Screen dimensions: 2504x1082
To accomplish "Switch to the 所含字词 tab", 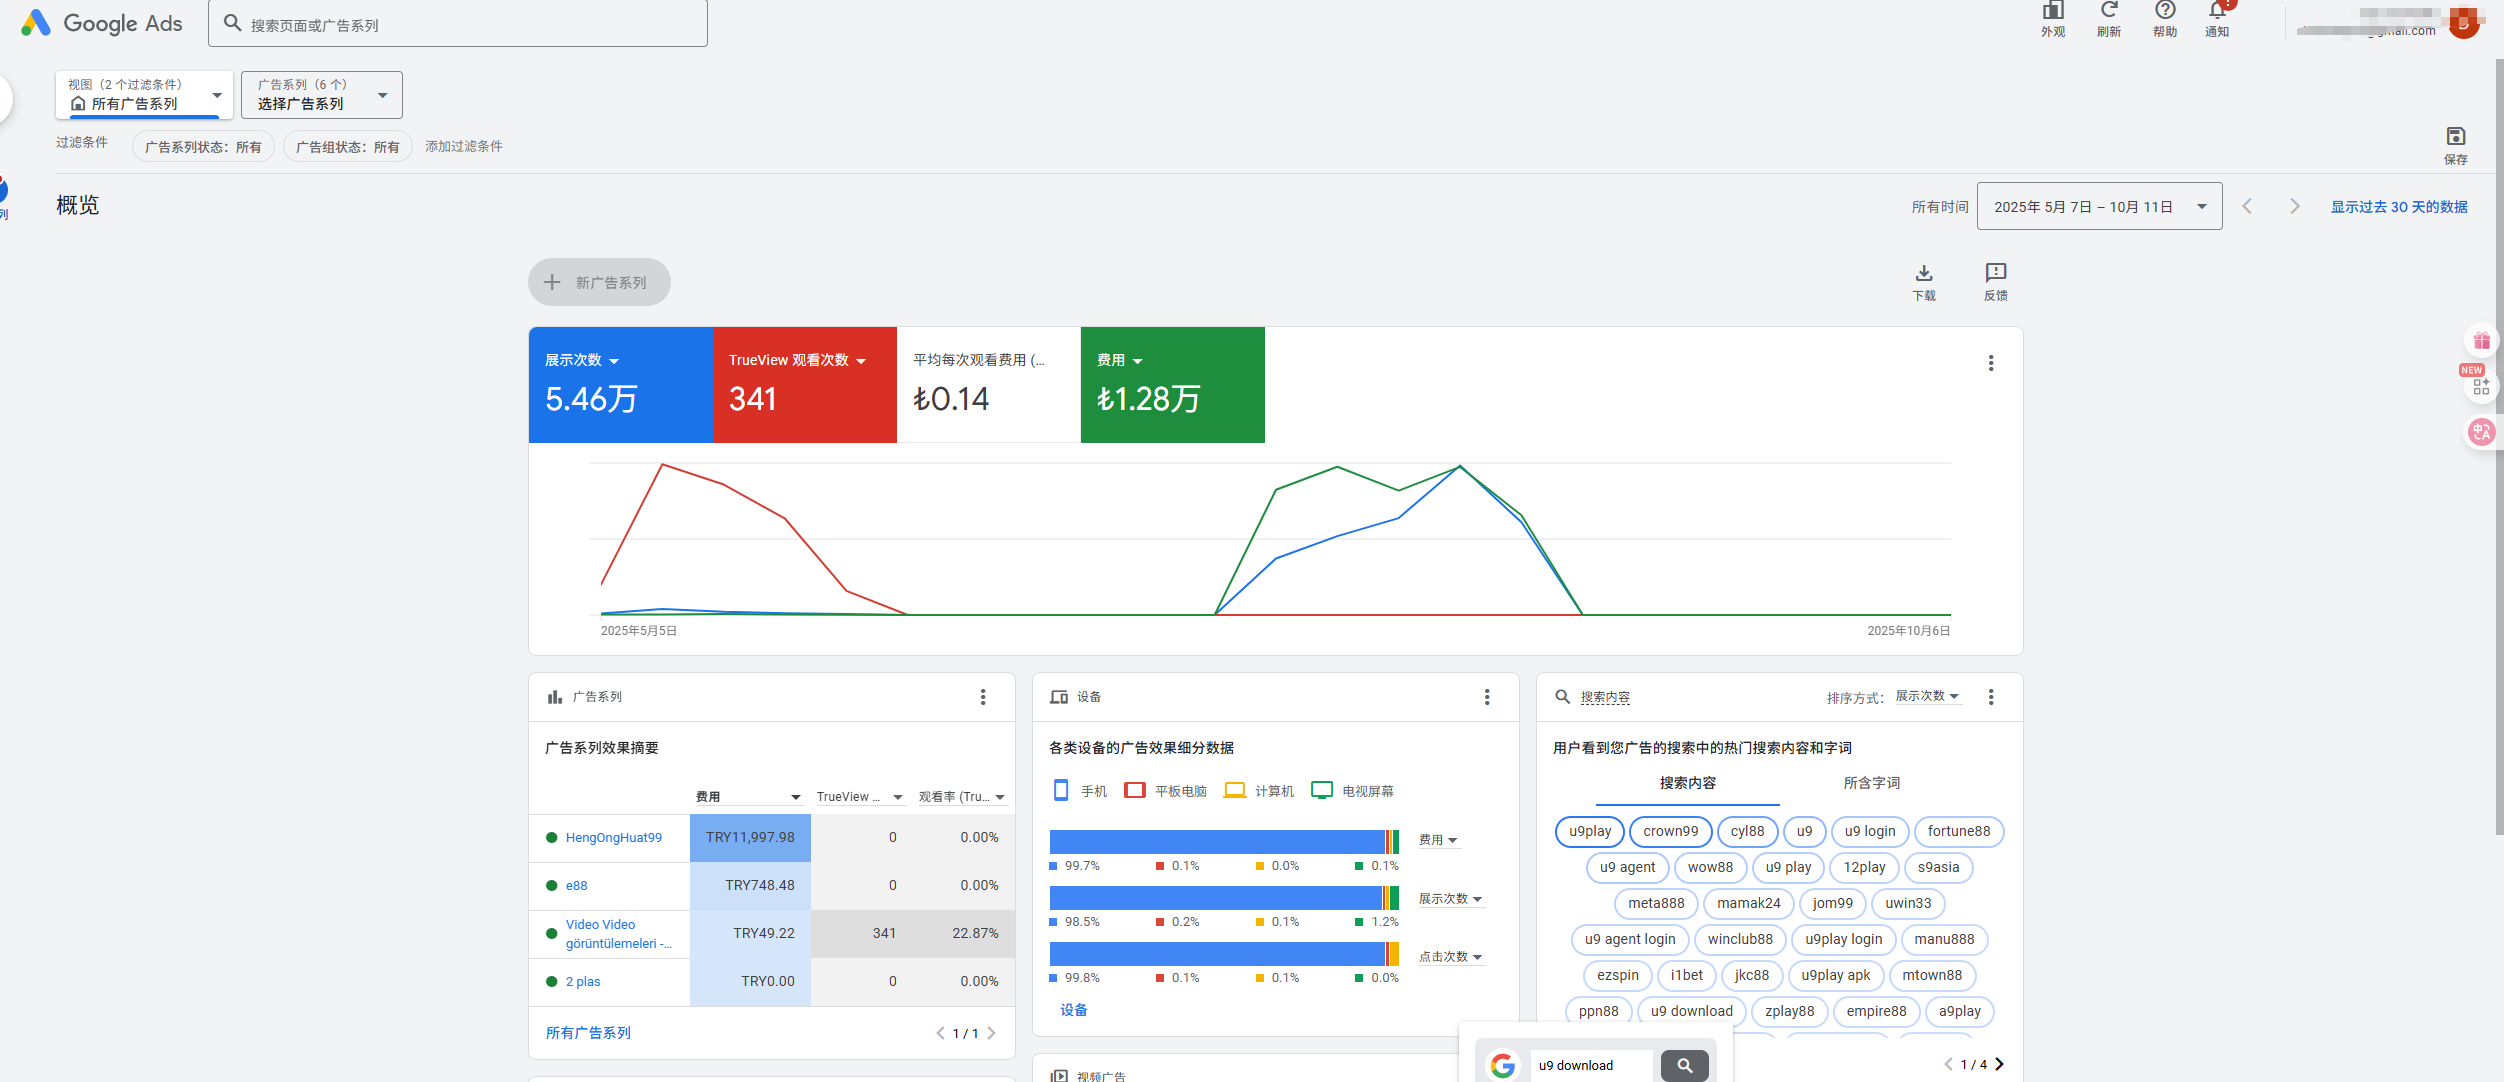I will [1871, 783].
